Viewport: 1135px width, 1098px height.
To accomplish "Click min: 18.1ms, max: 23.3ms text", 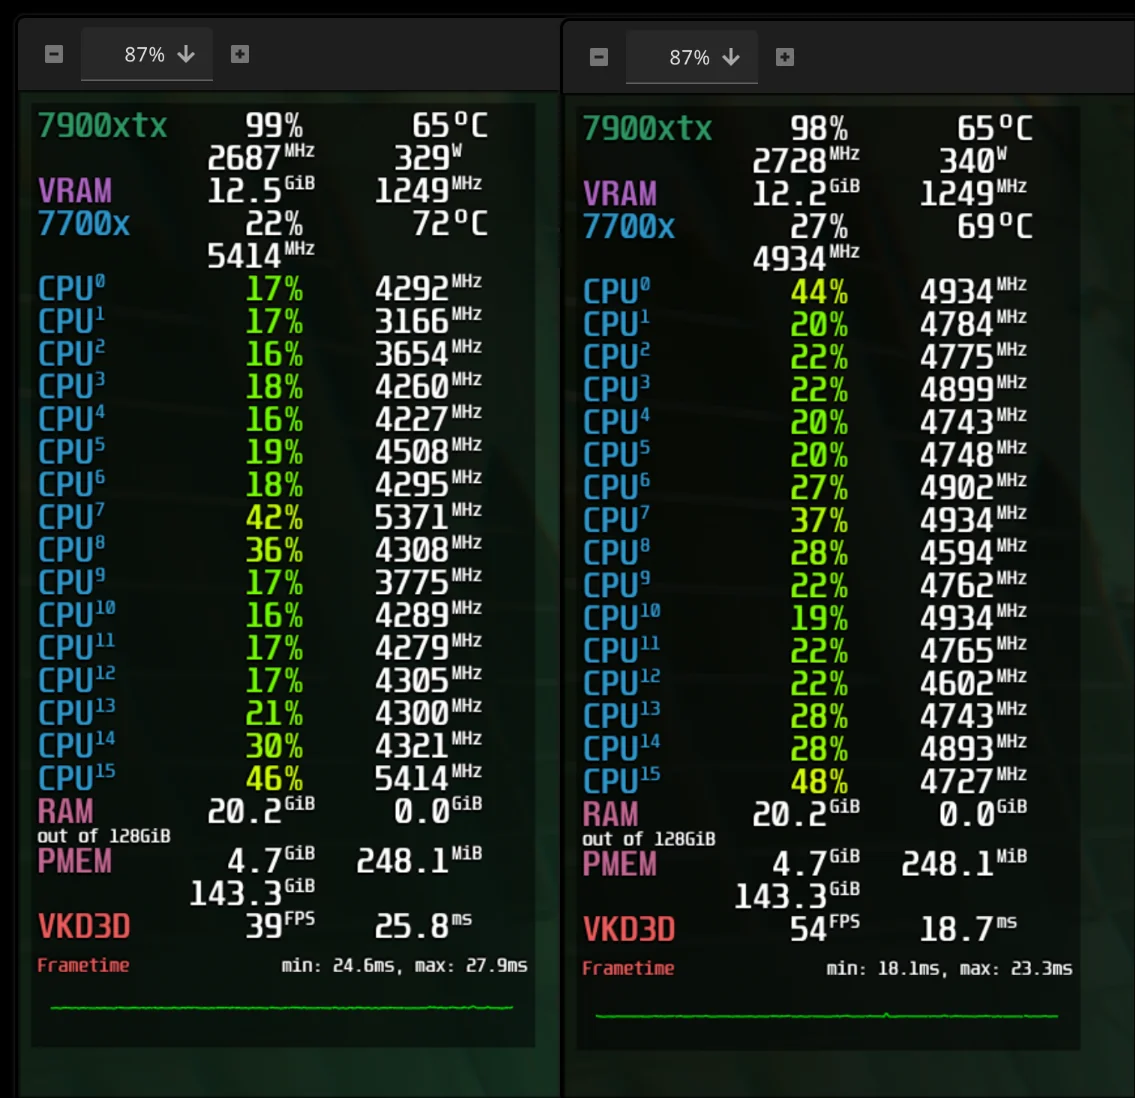I will coord(949,968).
